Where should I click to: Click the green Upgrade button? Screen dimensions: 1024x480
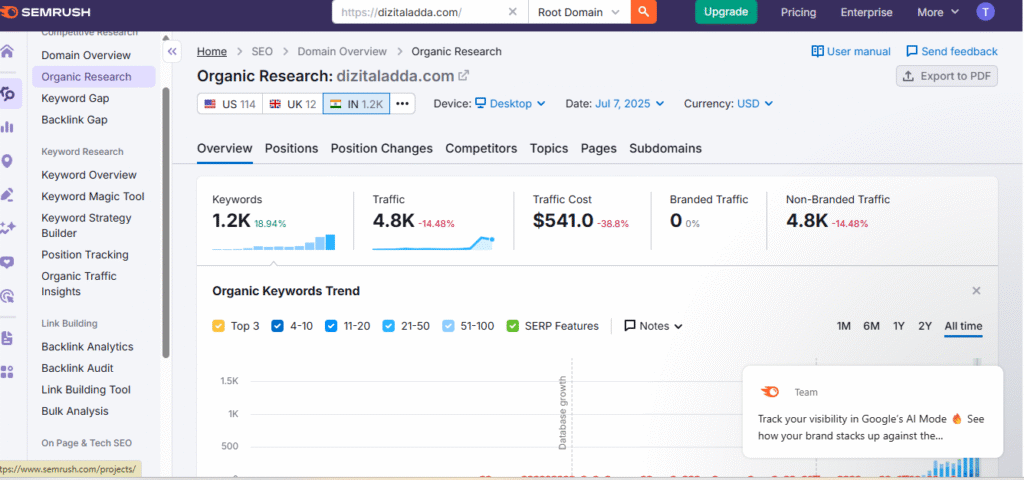pos(726,12)
